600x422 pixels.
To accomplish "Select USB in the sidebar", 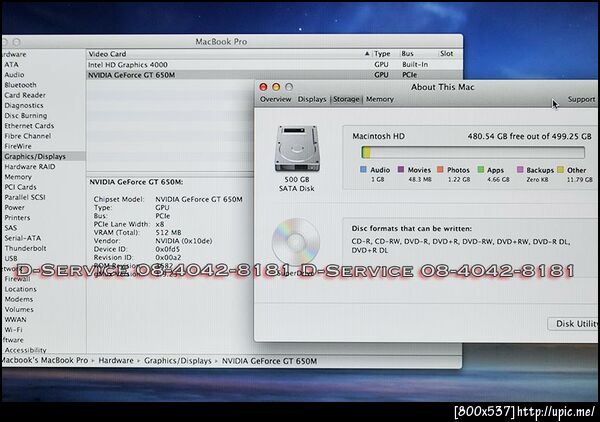I will pos(11,258).
